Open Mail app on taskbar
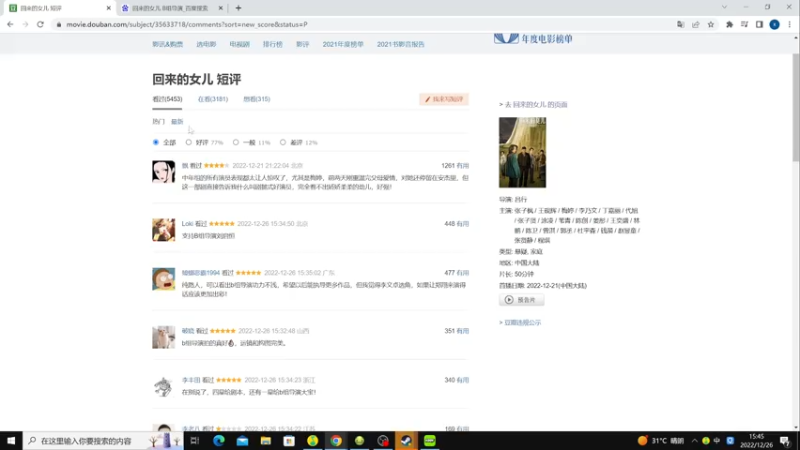800x450 pixels. 242,441
